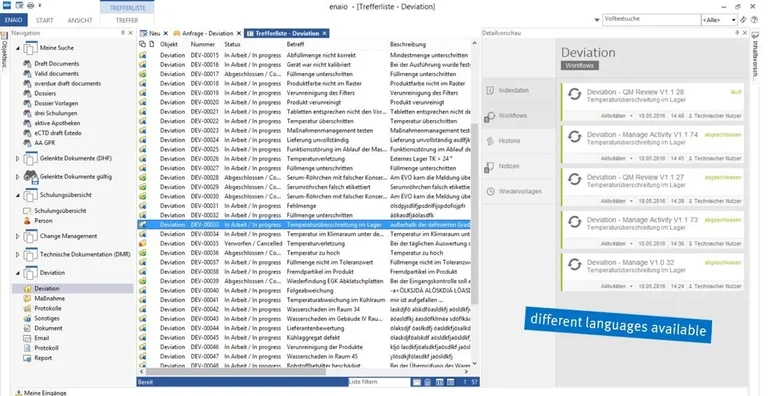Open the quick access toolbar customize arrow
This screenshot has width=768, height=396.
pos(40,6)
